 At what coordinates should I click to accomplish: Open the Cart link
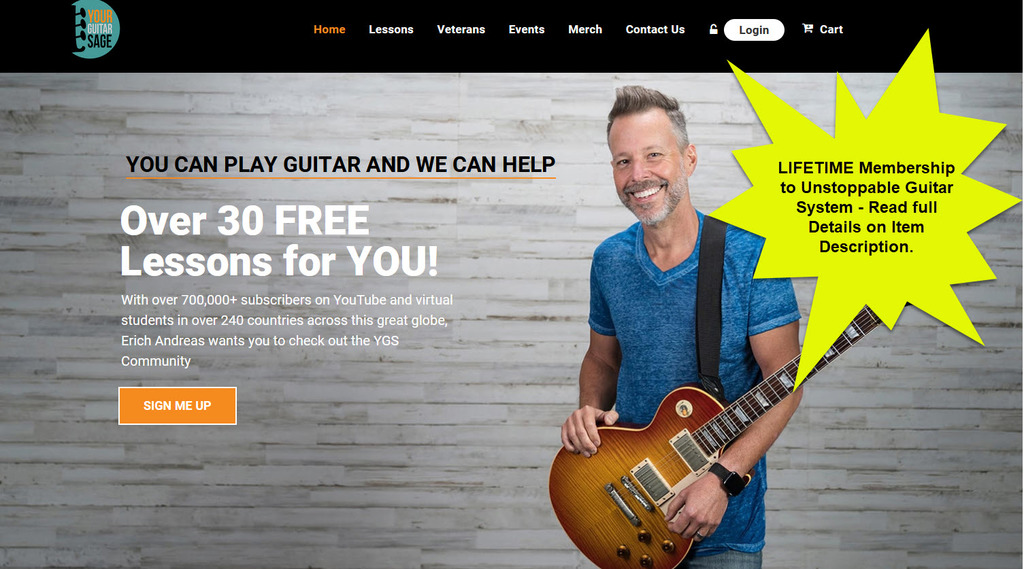coord(831,29)
